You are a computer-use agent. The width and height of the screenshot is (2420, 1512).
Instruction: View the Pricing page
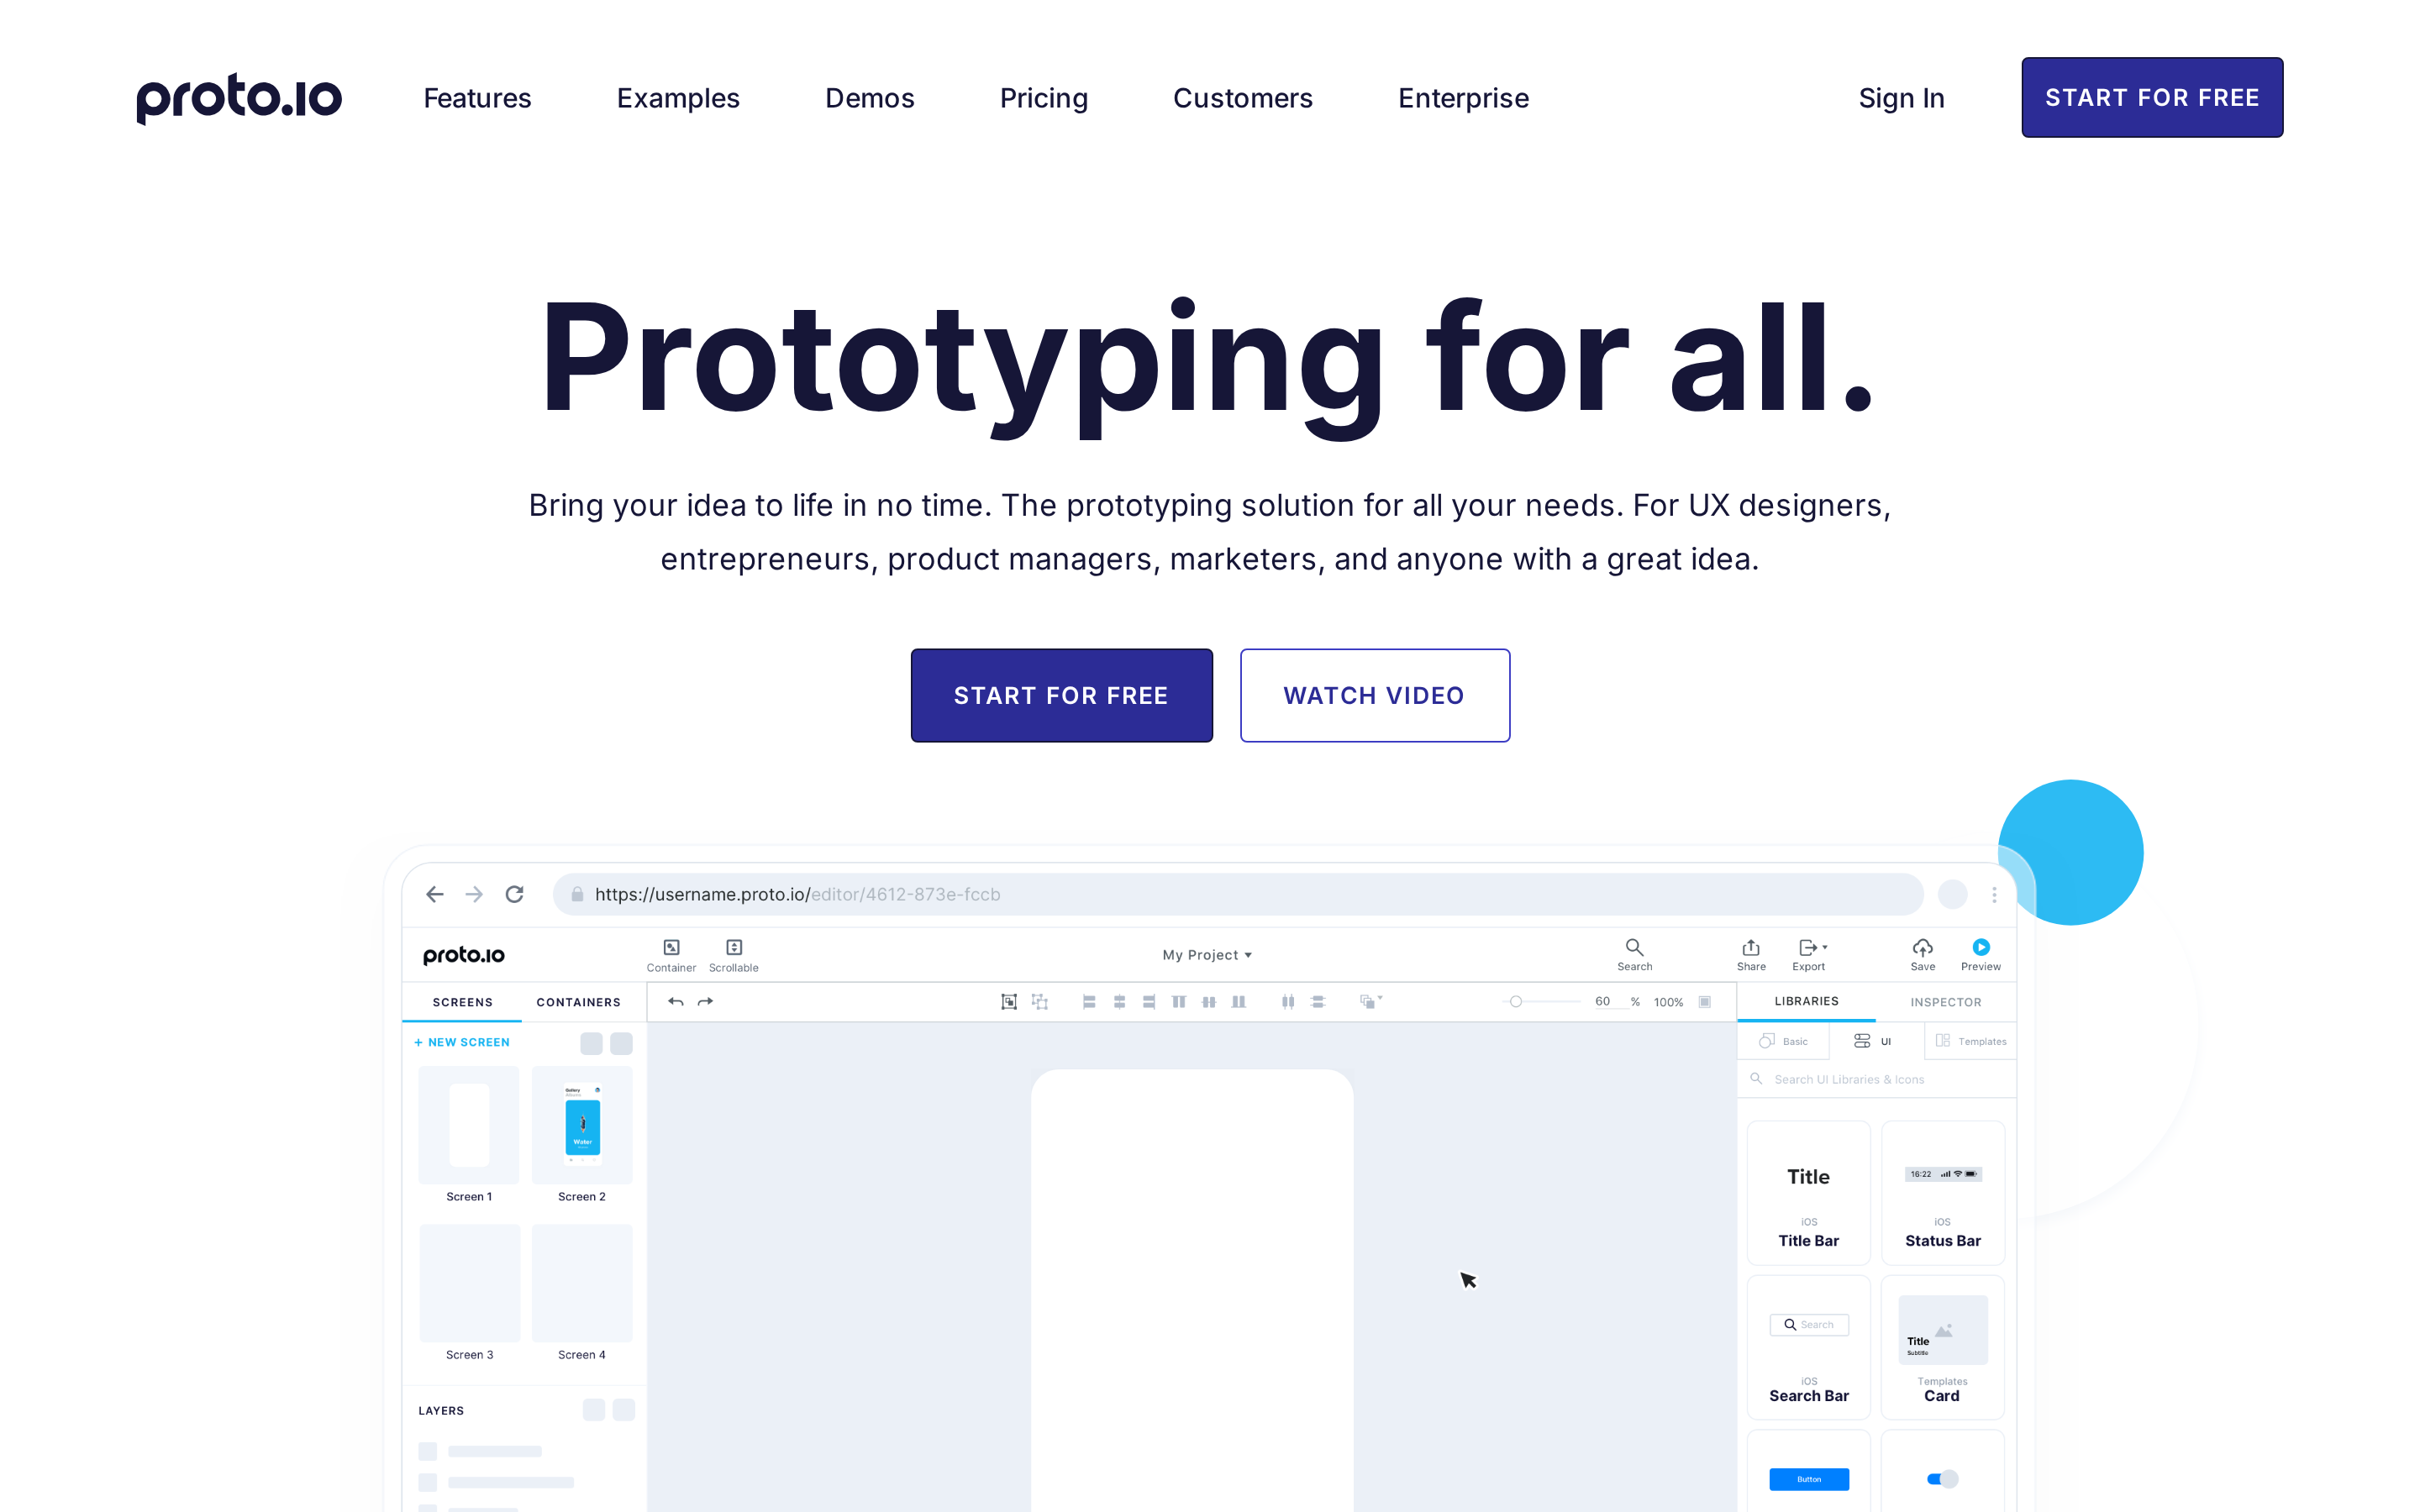[x=1043, y=98]
